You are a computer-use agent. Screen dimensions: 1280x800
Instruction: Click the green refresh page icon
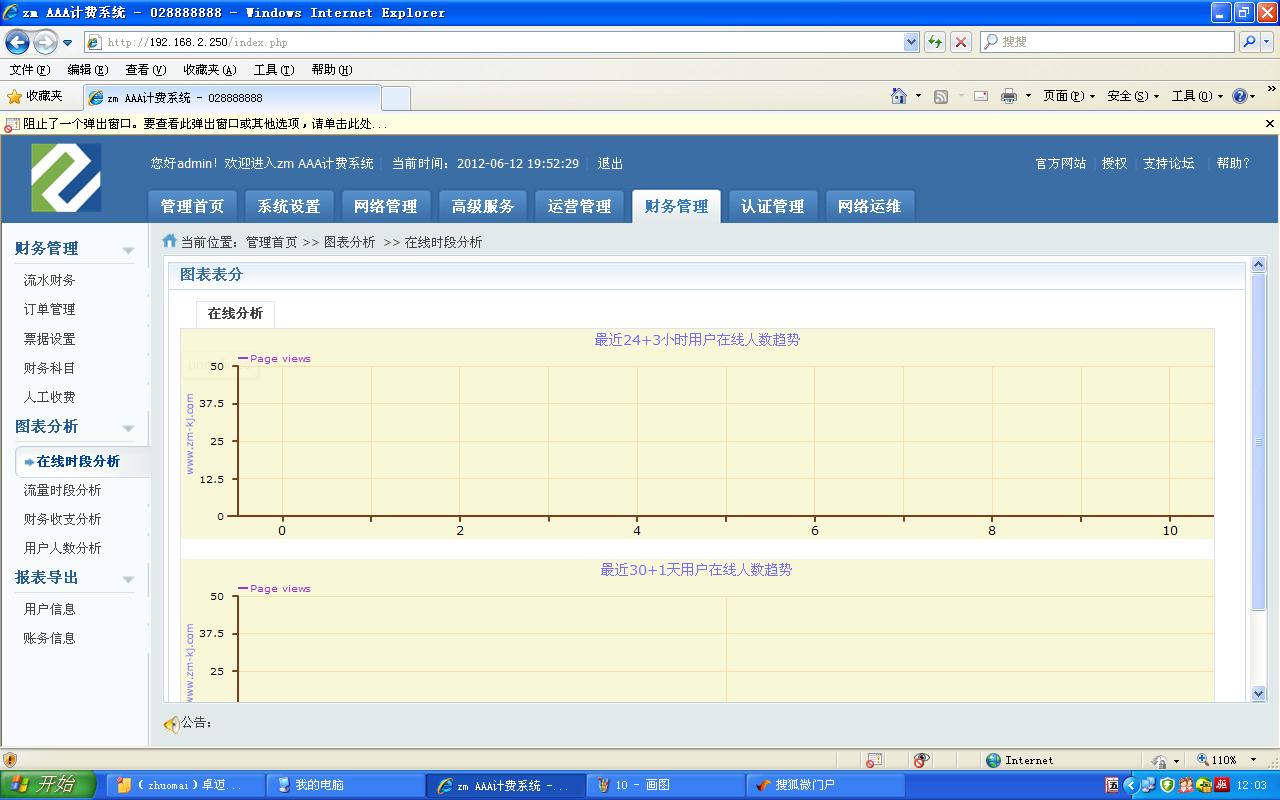935,42
